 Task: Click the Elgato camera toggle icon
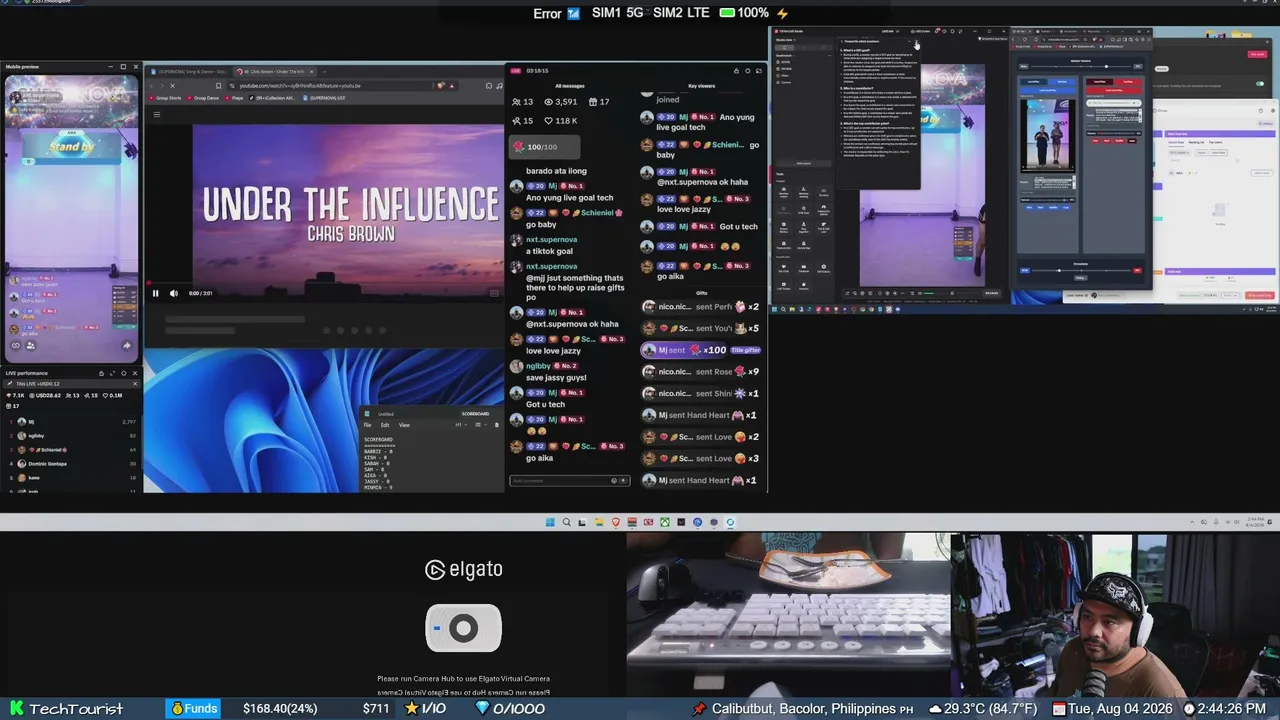coord(463,628)
